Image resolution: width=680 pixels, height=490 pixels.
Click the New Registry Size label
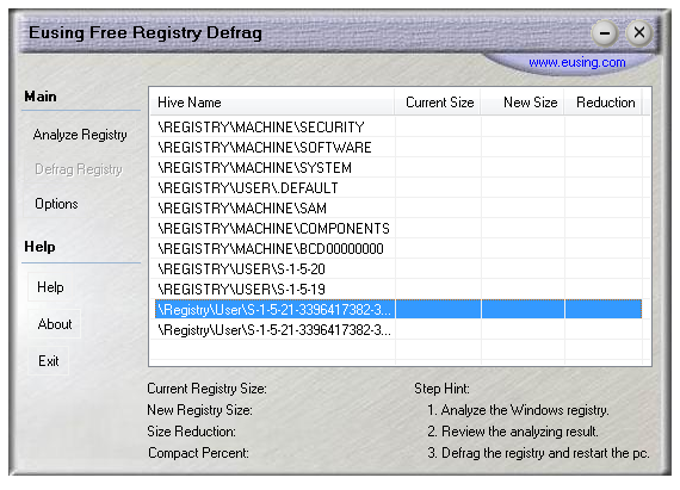pyautogui.click(x=199, y=410)
